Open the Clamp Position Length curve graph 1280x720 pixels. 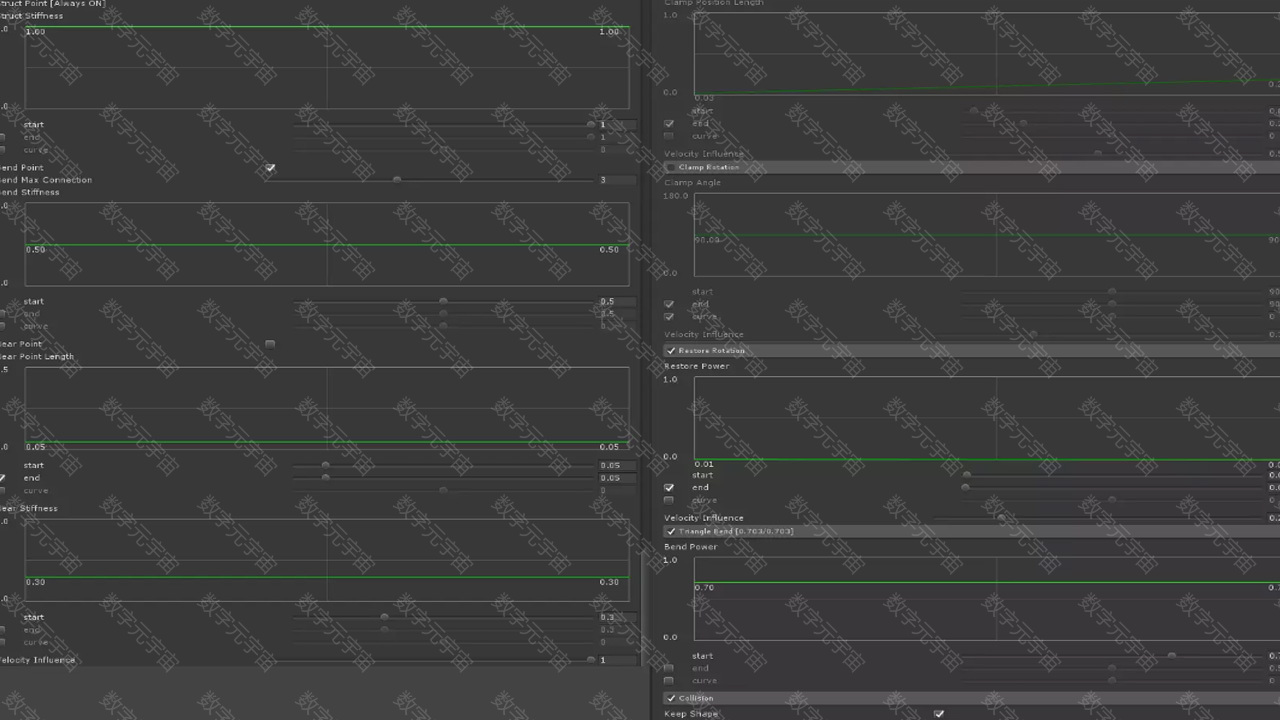pyautogui.click(x=987, y=54)
